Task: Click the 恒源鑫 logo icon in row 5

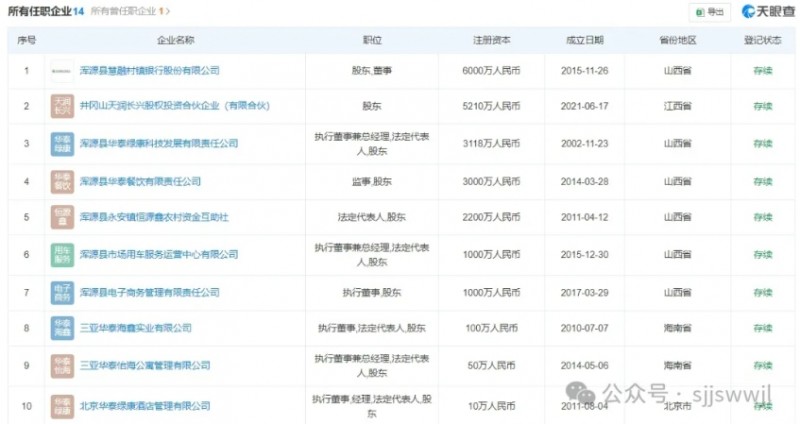Action: point(62,217)
